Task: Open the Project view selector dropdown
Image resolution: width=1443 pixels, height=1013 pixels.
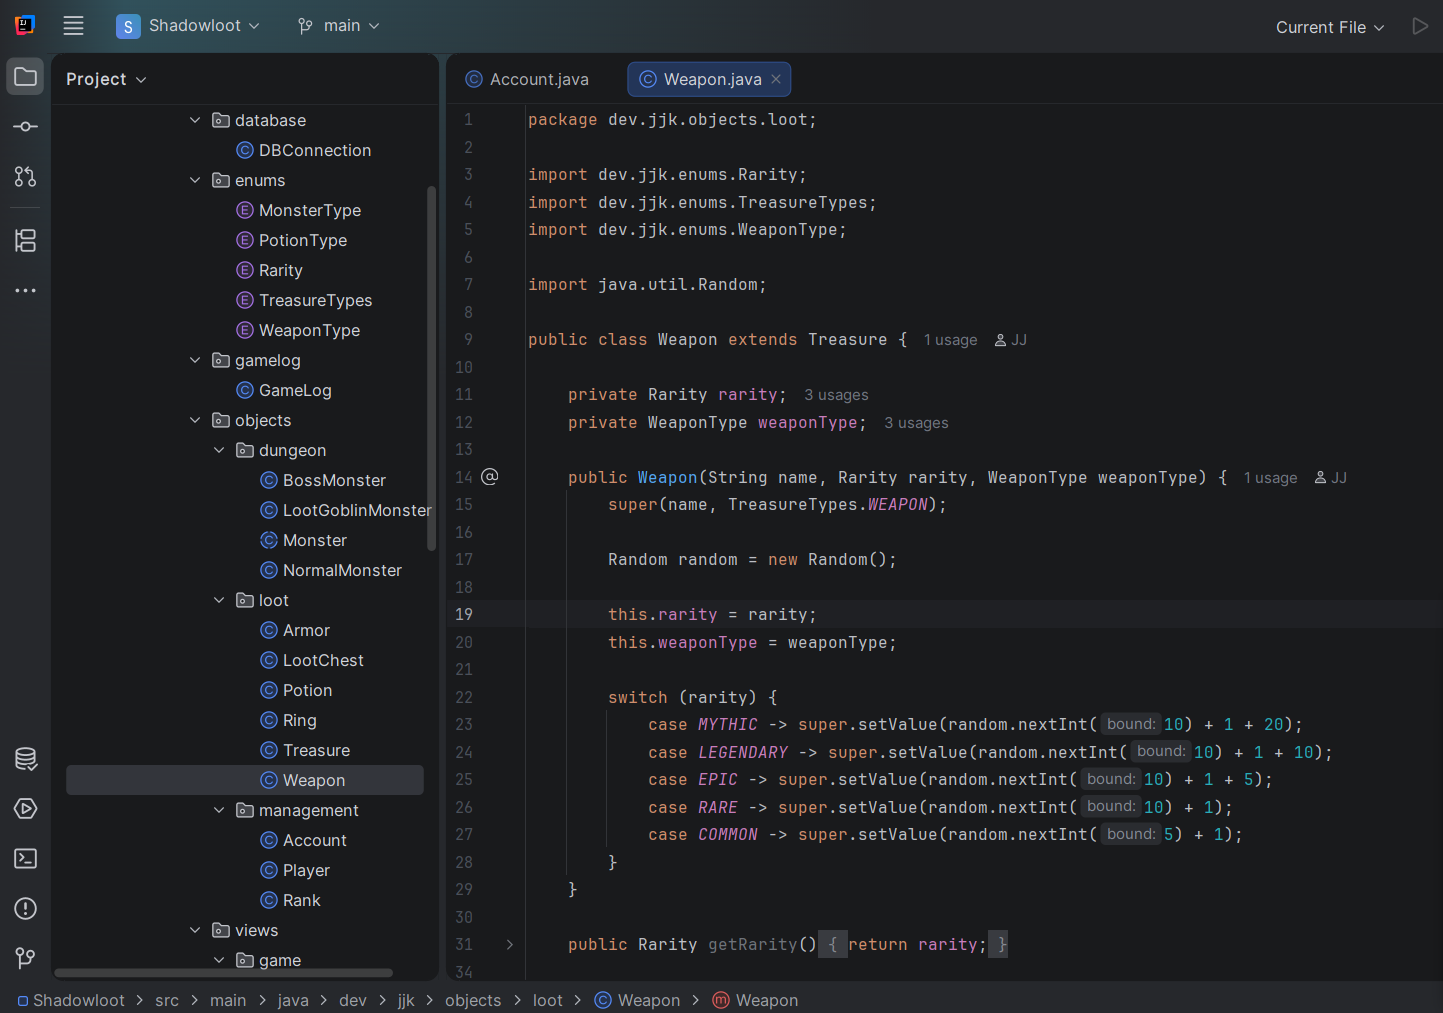Action: [x=106, y=79]
